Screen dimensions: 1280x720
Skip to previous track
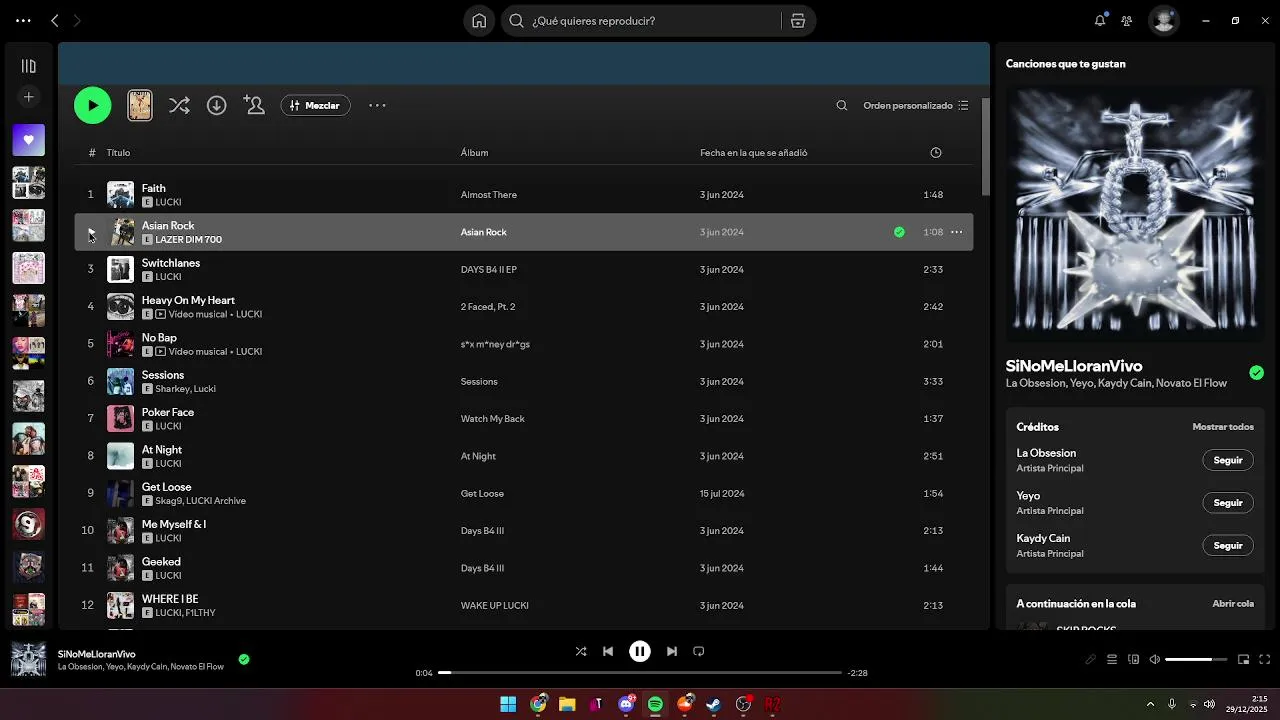(608, 651)
